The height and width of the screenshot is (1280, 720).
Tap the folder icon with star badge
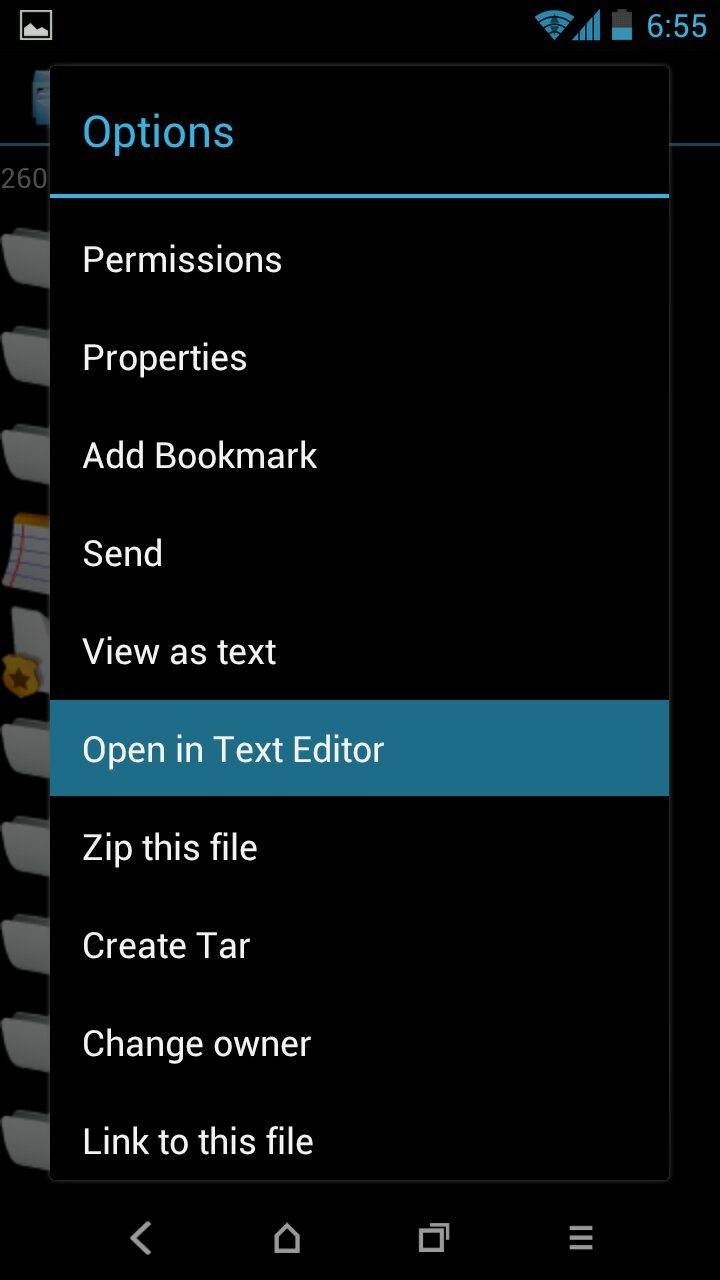tap(26, 652)
